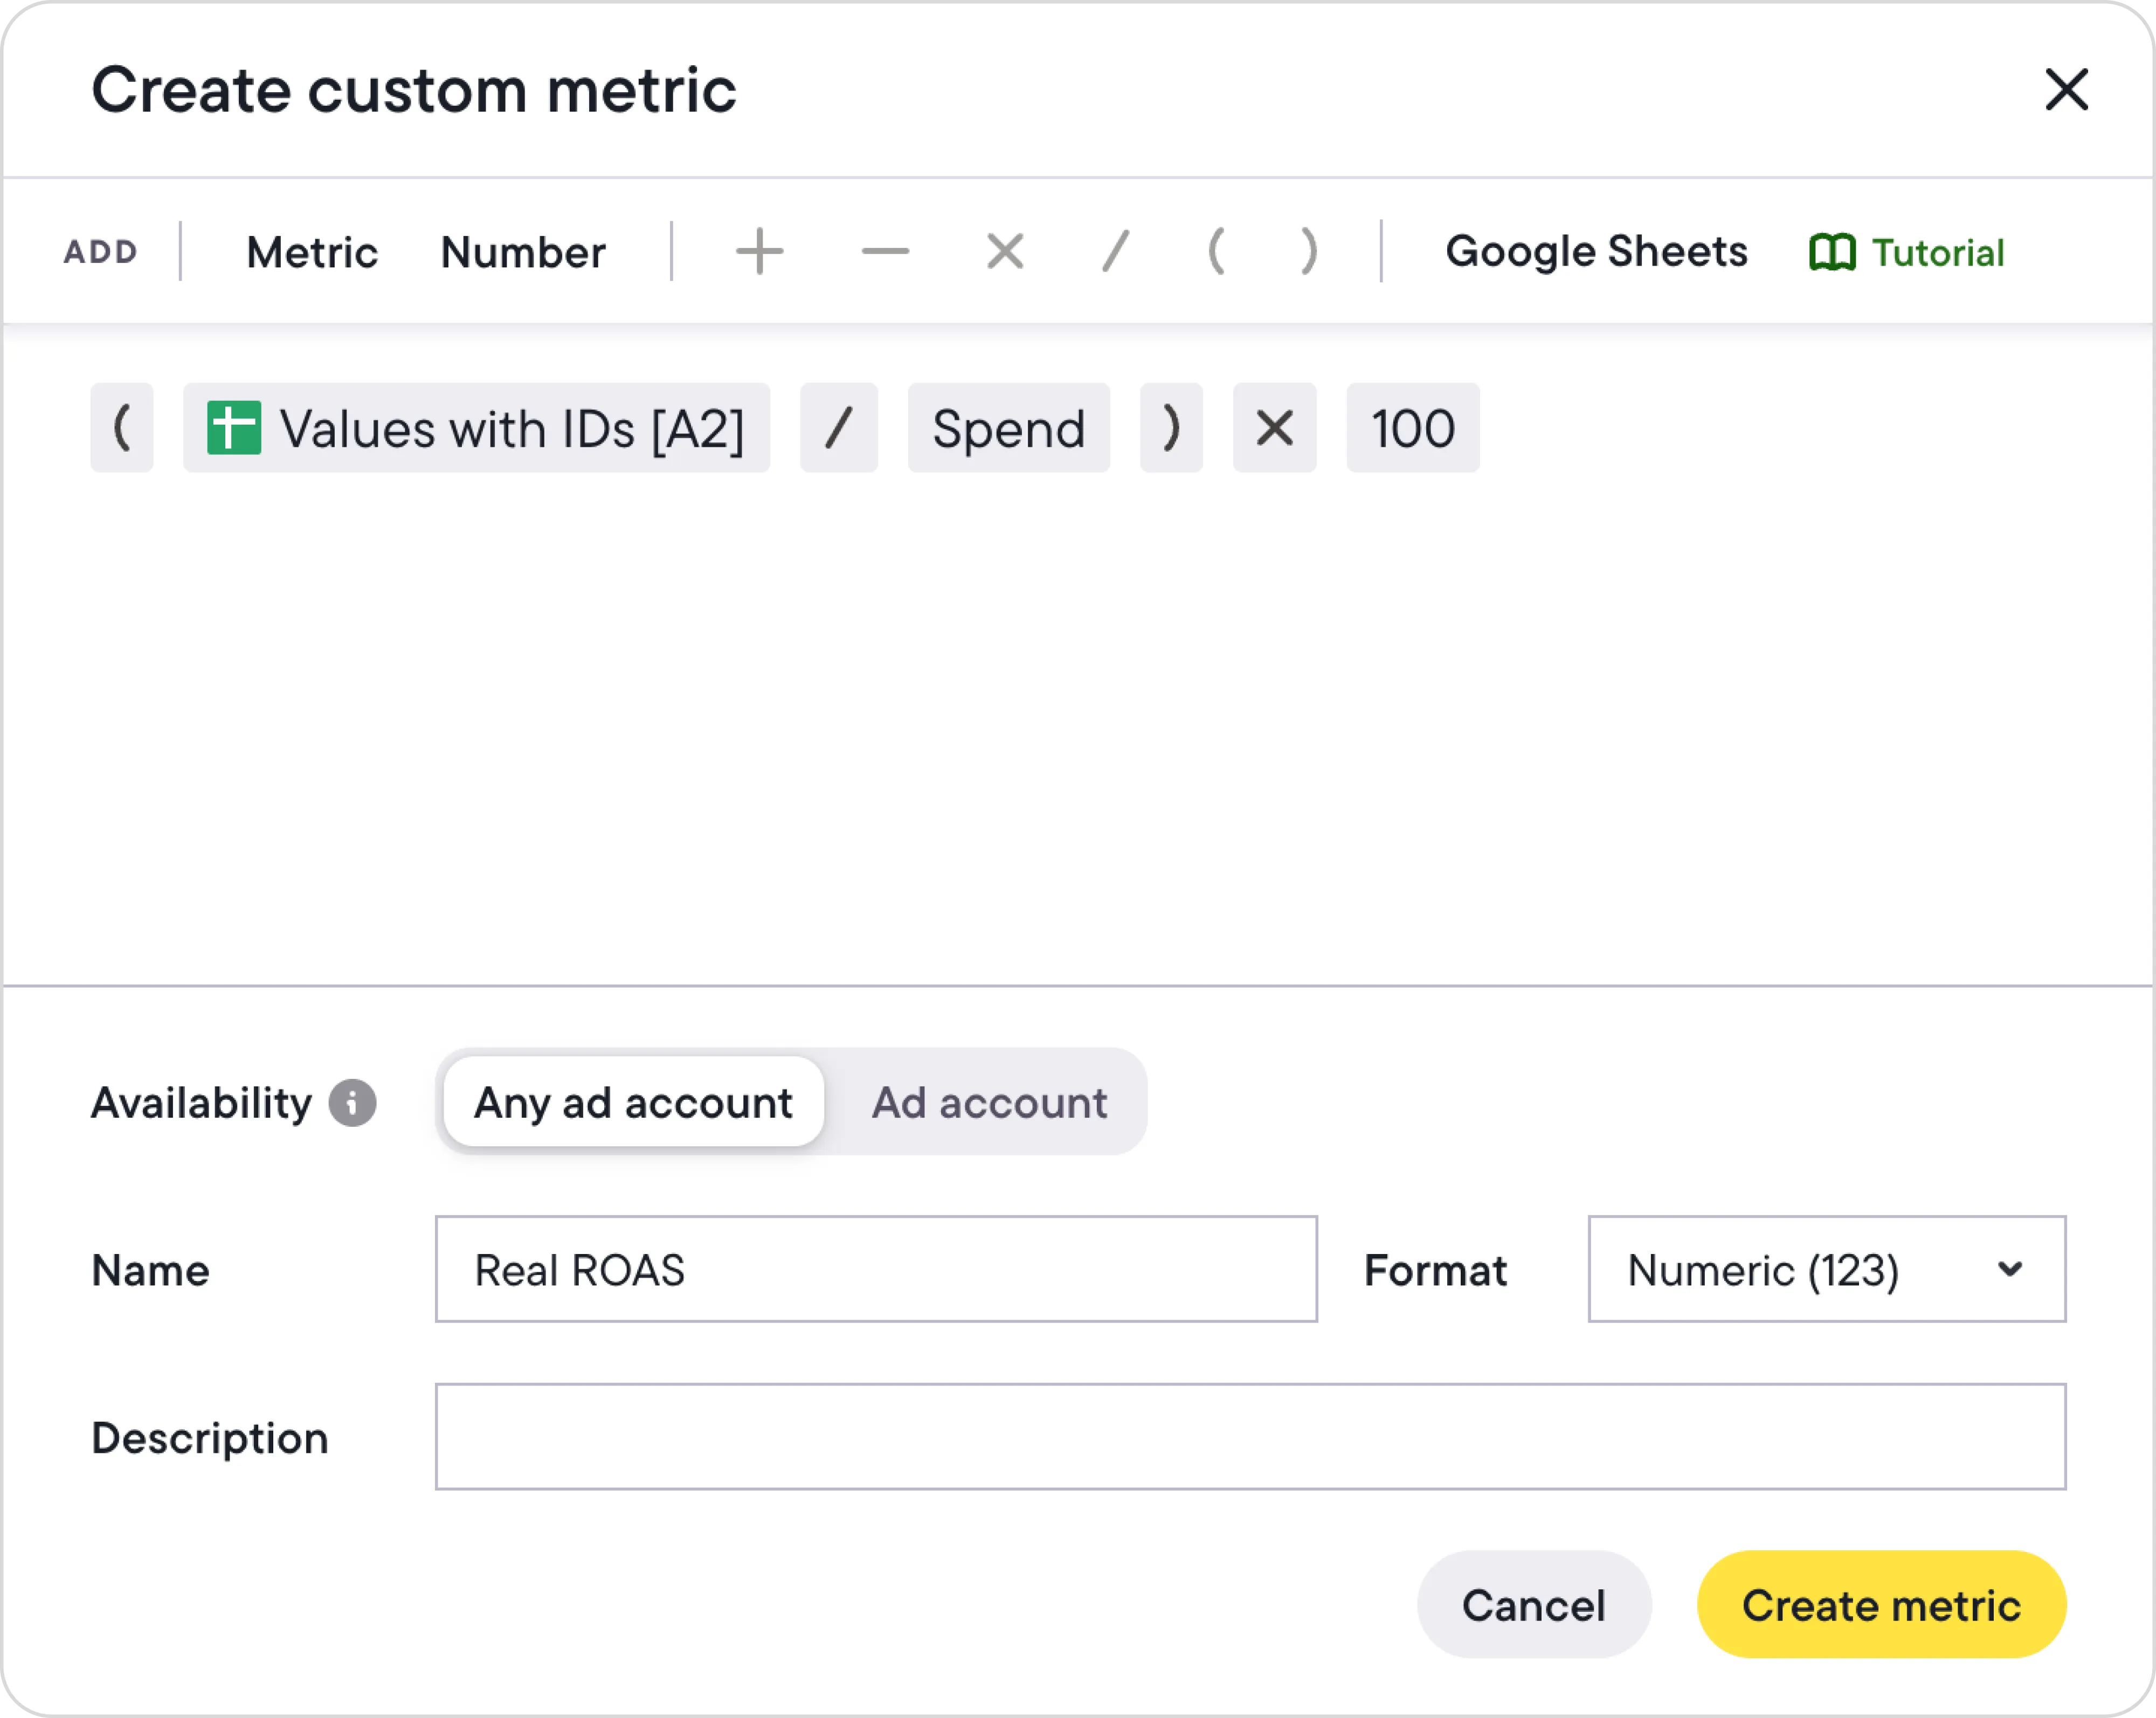Switch availability to Ad account

pos(989,1102)
